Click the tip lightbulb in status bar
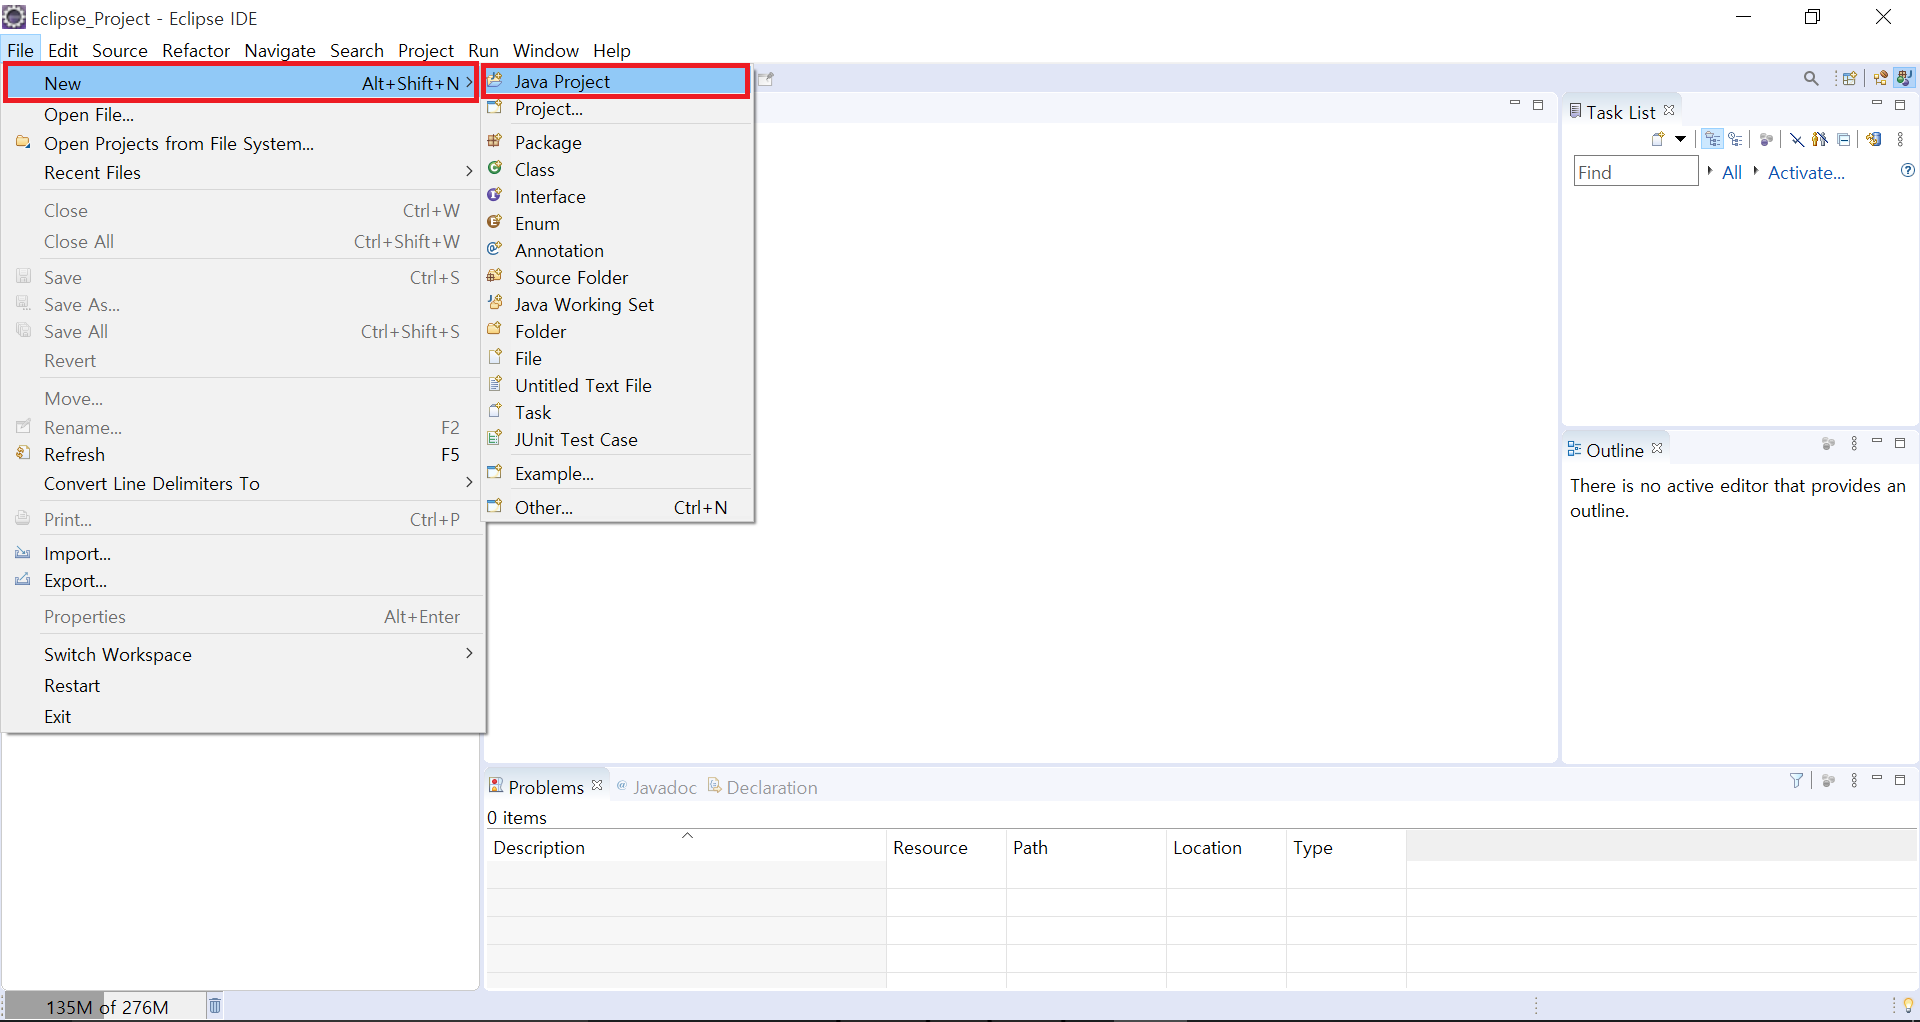Image resolution: width=1920 pixels, height=1022 pixels. pyautogui.click(x=1908, y=1005)
